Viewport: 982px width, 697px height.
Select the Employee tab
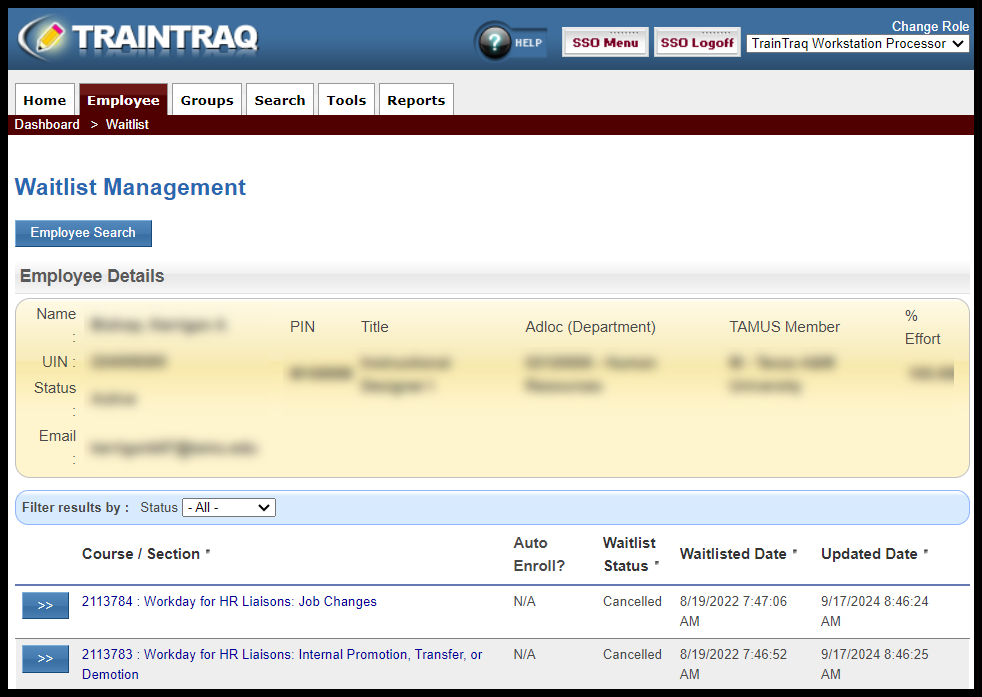(x=123, y=100)
